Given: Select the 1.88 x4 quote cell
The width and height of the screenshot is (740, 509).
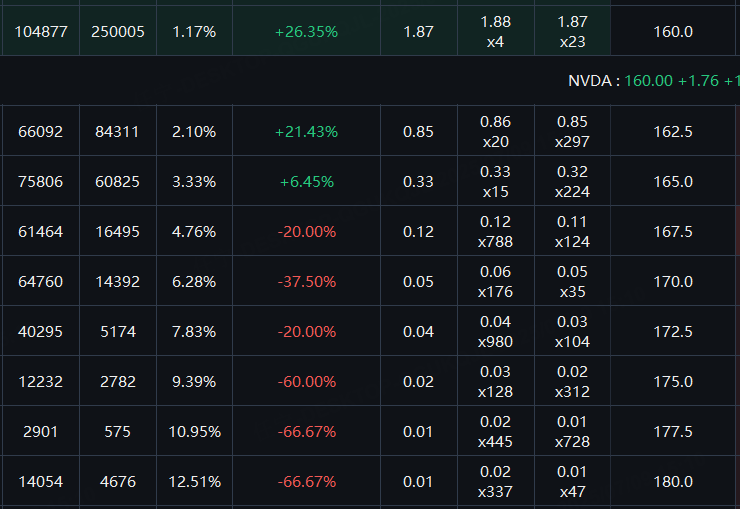Looking at the screenshot, I should [495, 31].
